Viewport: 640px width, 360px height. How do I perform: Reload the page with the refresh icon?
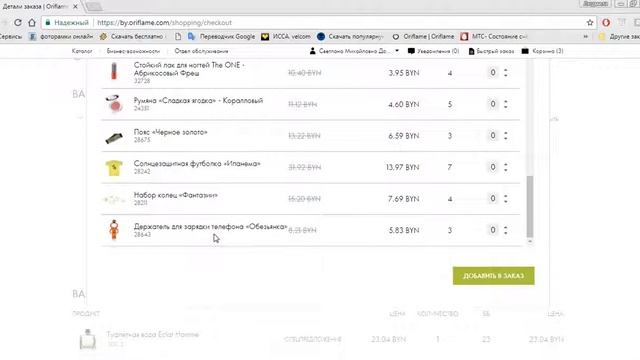(x=18, y=23)
